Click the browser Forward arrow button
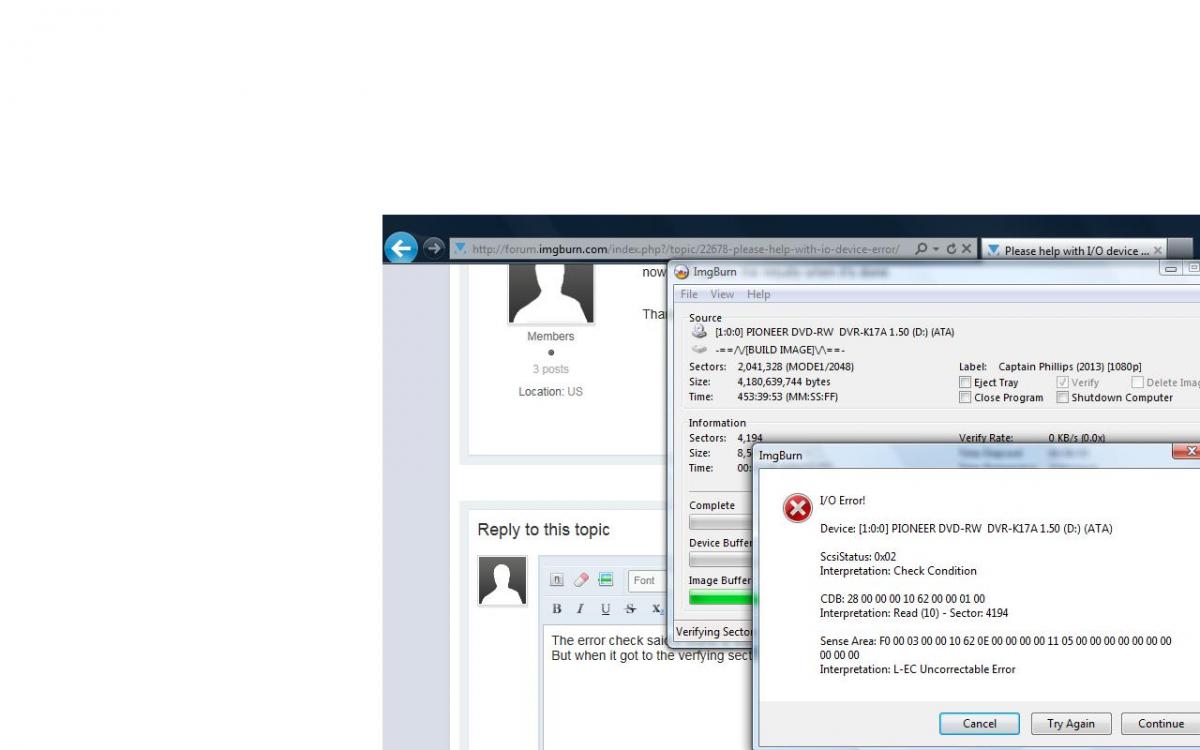This screenshot has width=1200, height=750. 433,248
